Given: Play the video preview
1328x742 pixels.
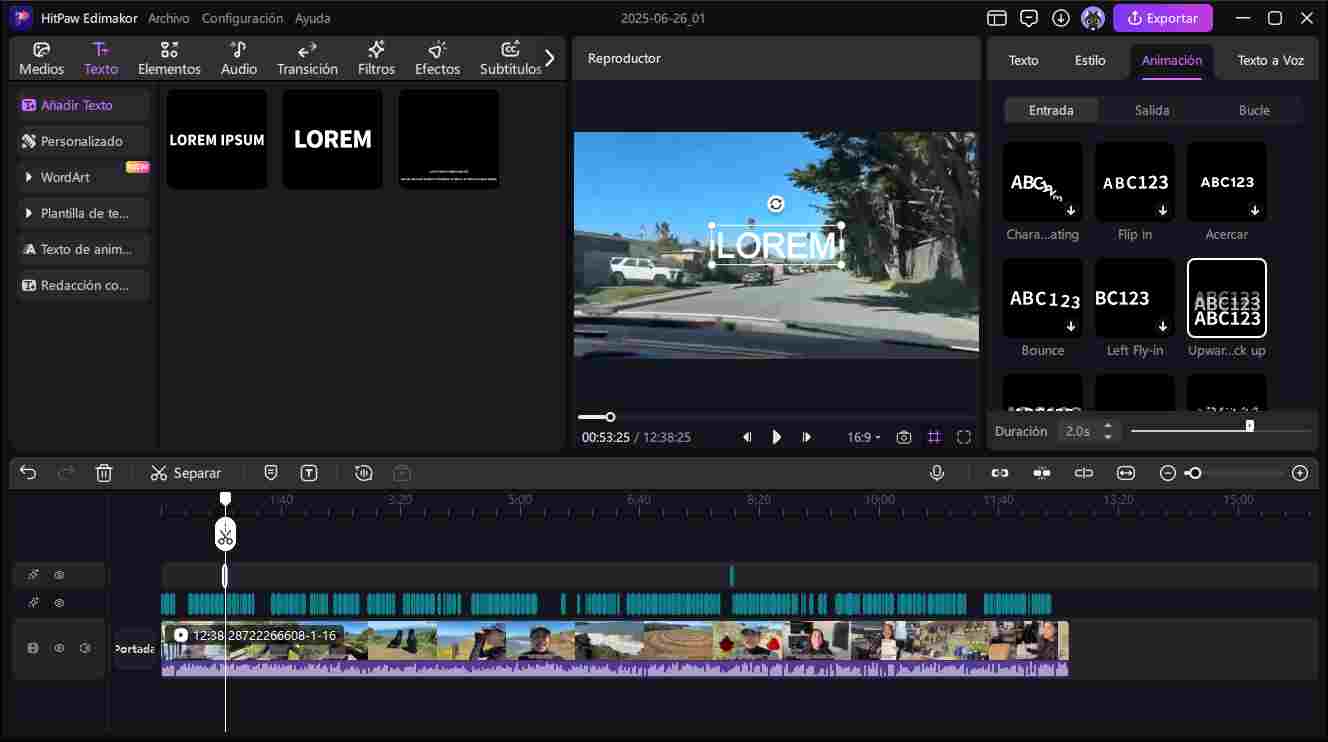Looking at the screenshot, I should (777, 437).
